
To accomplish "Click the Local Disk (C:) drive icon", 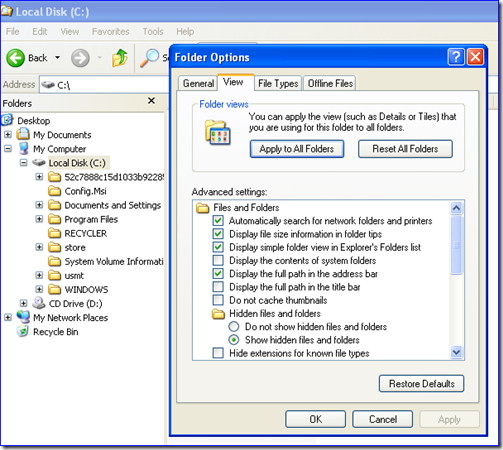I will (39, 163).
